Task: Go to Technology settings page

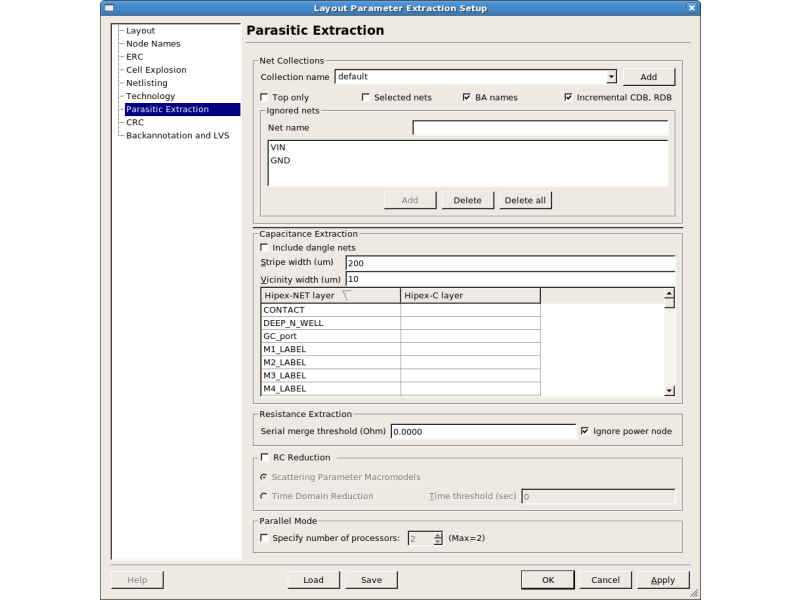Action: coord(150,96)
